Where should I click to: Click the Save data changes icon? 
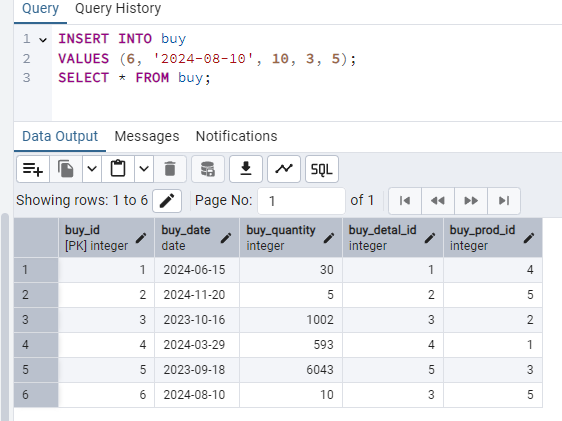click(208, 169)
